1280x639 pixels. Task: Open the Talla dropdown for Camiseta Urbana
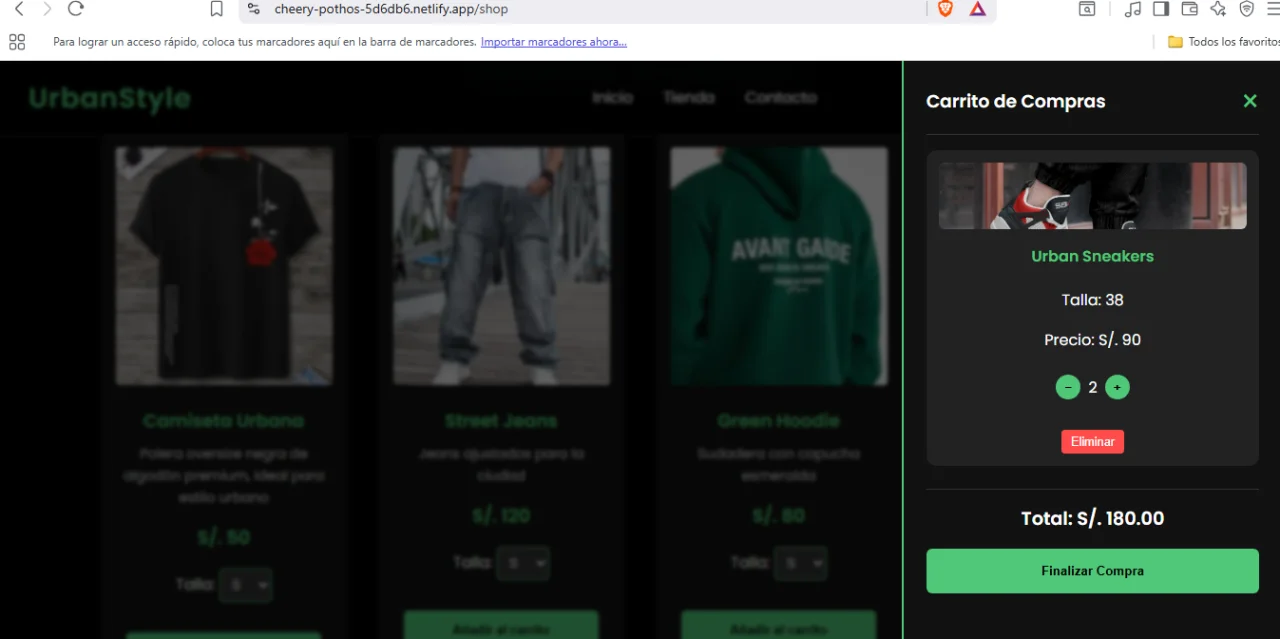tap(245, 585)
